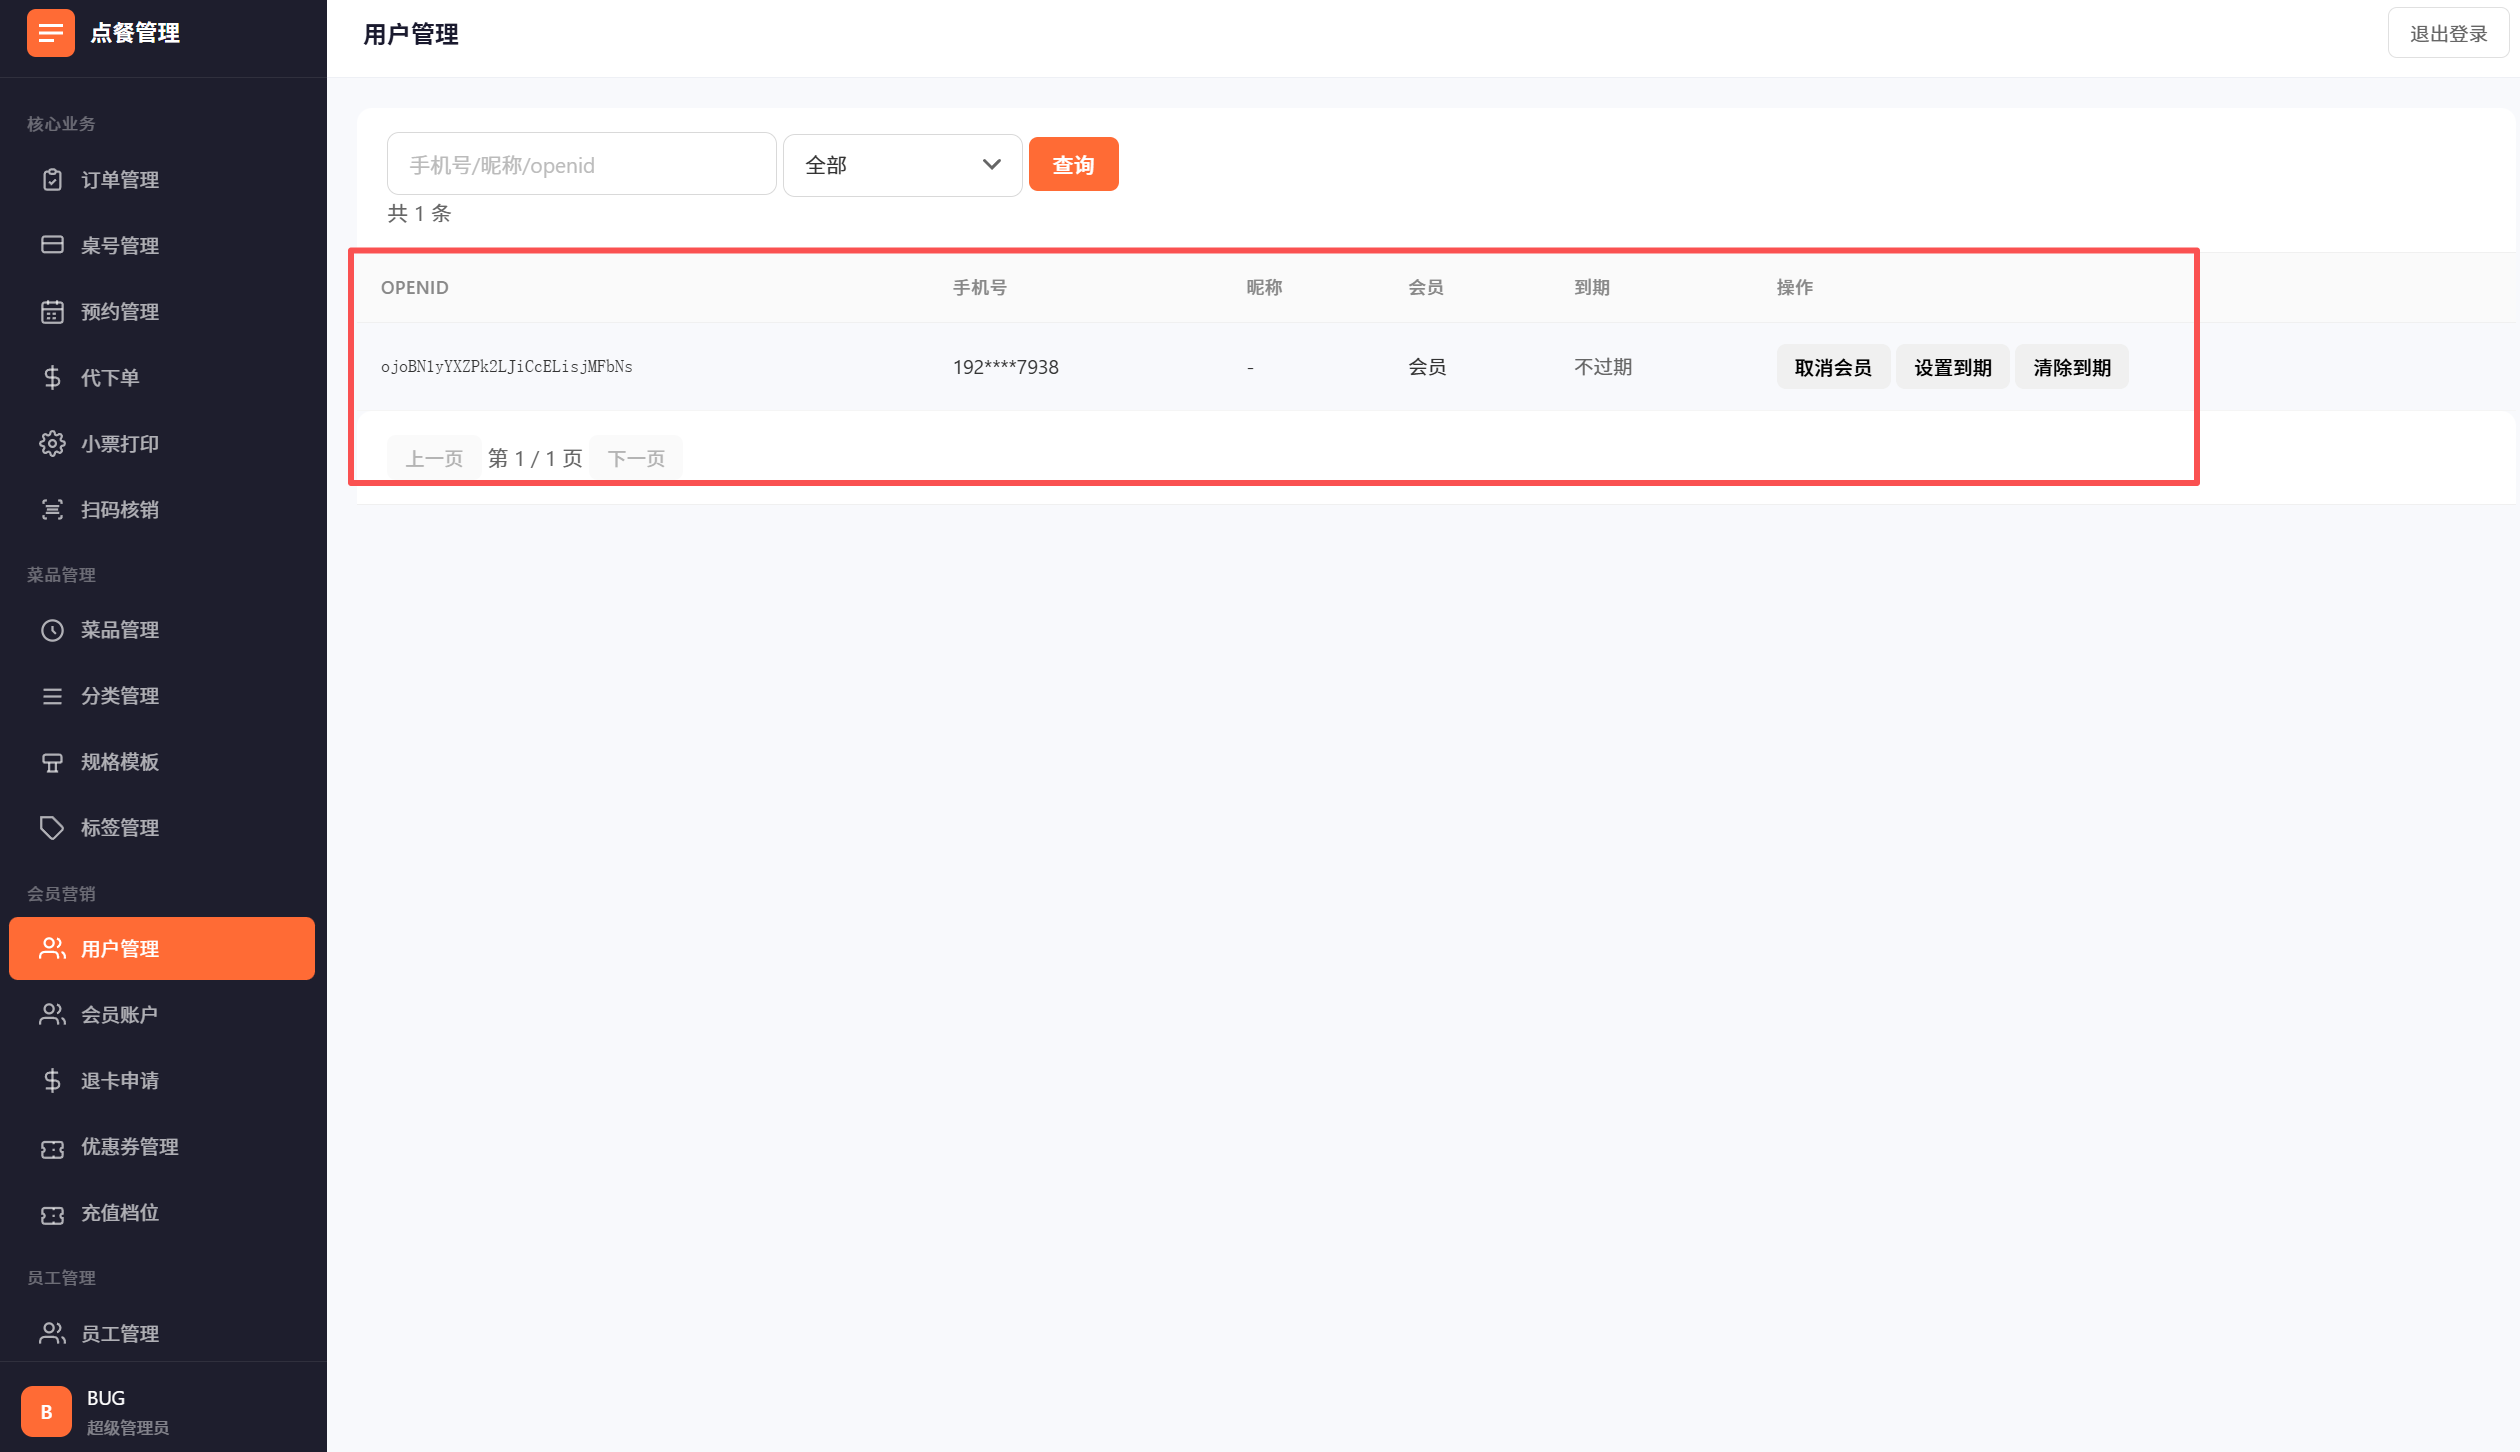This screenshot has width=2520, height=1452.
Task: Click the receipt printing gear icon
Action: point(52,444)
